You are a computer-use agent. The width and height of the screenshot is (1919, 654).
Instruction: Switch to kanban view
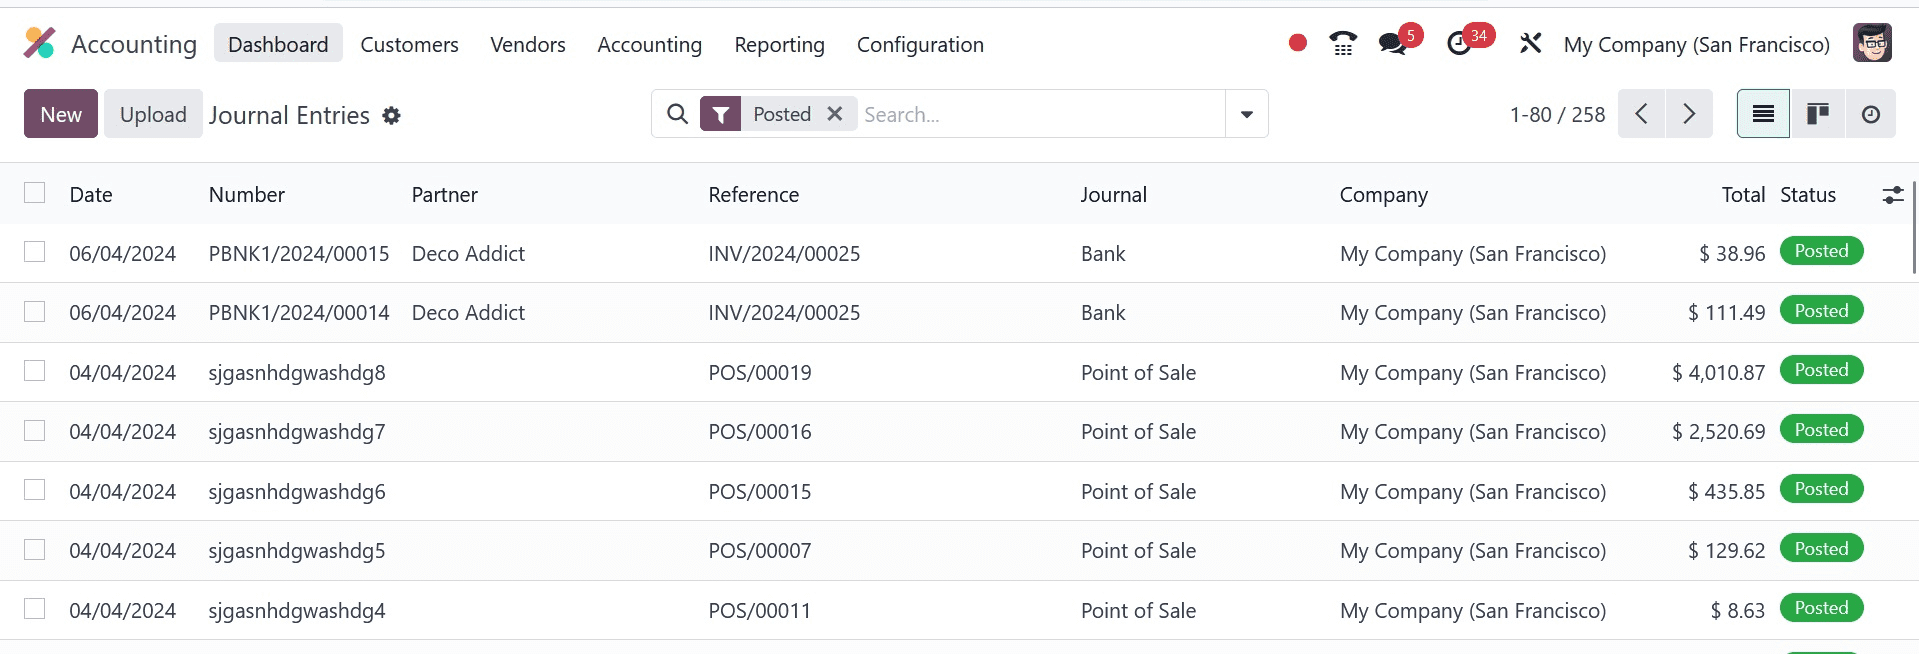(1818, 114)
